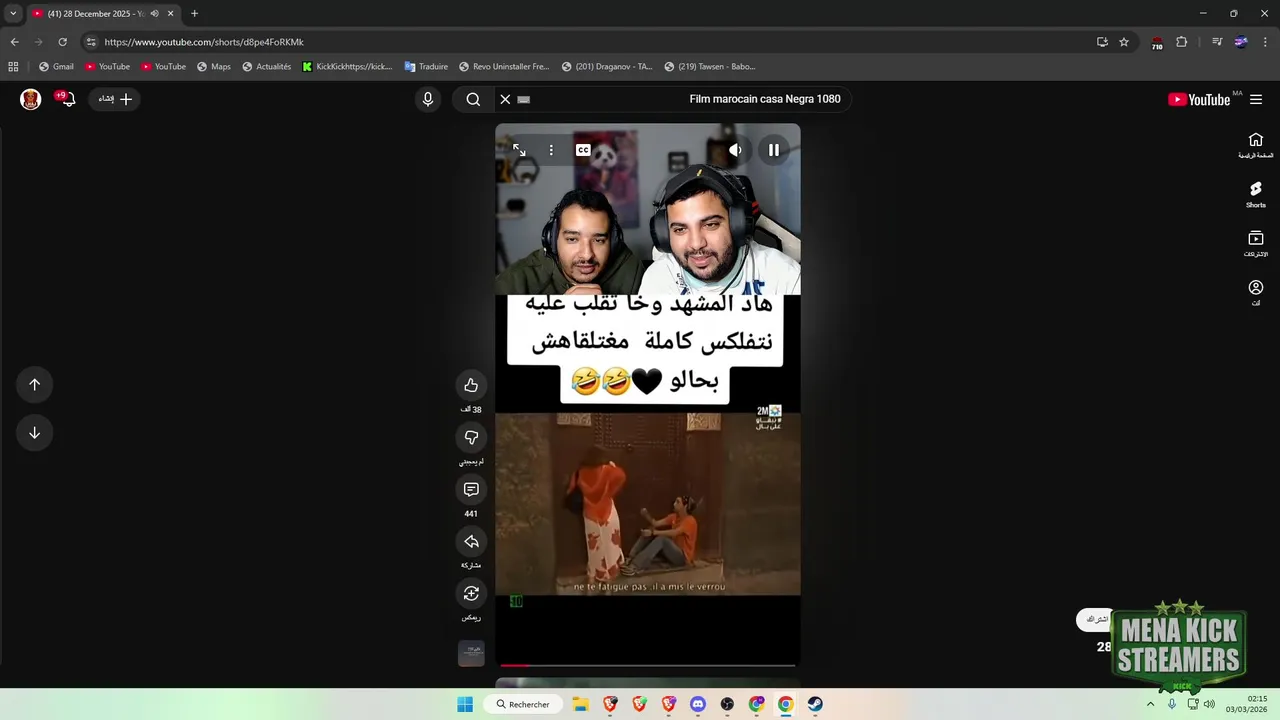This screenshot has width=1280, height=720.
Task: Open the (219) Tawsen bookmark
Action: click(710, 67)
